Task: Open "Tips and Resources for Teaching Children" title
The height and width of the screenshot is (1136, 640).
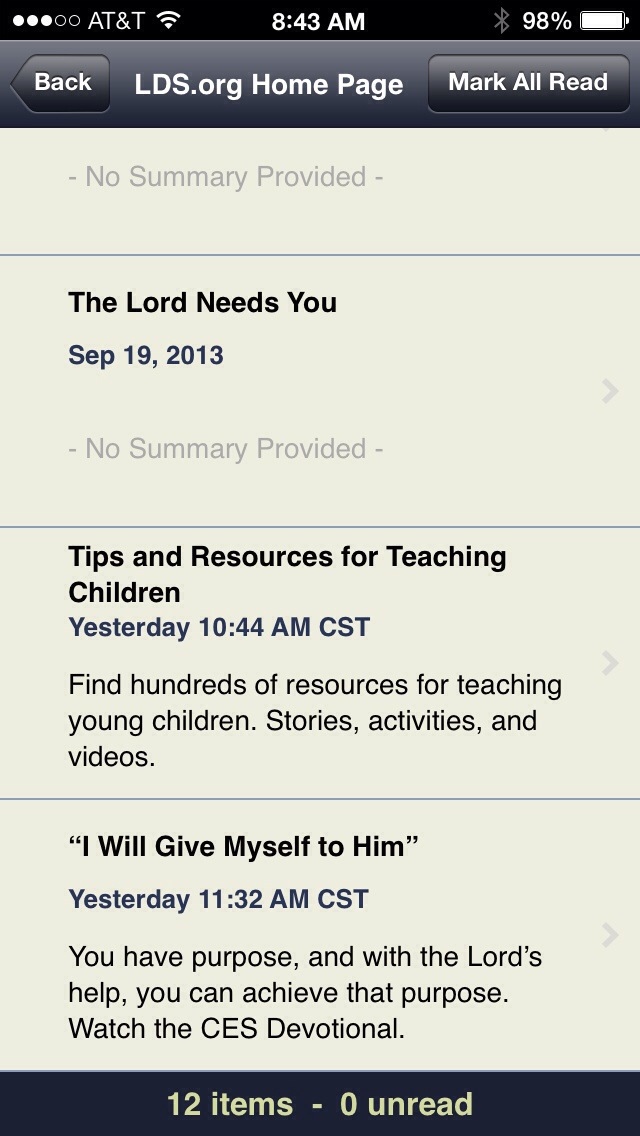Action: click(x=287, y=575)
